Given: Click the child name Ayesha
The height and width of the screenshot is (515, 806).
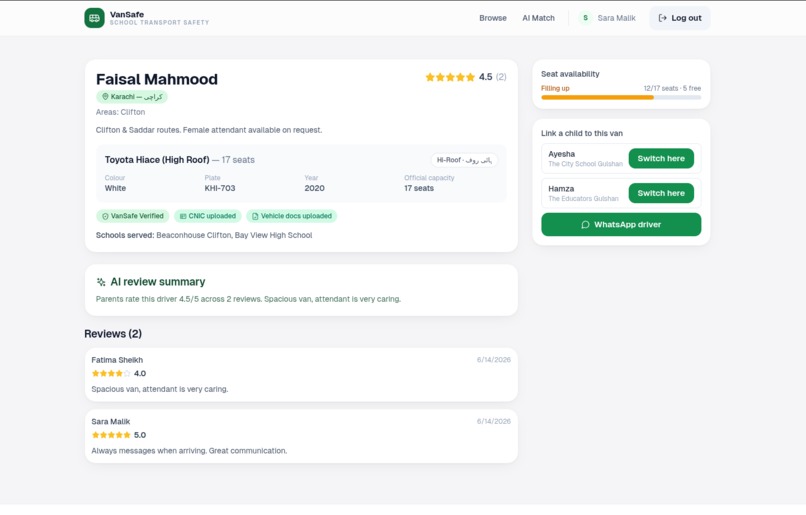Looking at the screenshot, I should pyautogui.click(x=561, y=154).
